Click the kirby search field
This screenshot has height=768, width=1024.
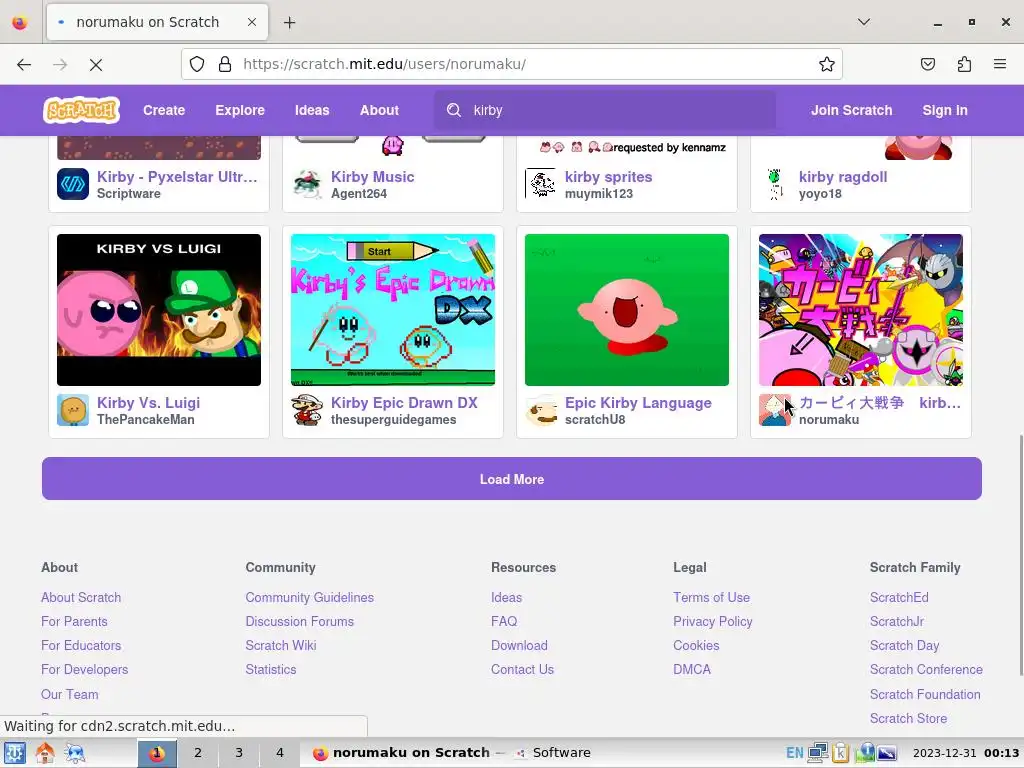click(605, 110)
